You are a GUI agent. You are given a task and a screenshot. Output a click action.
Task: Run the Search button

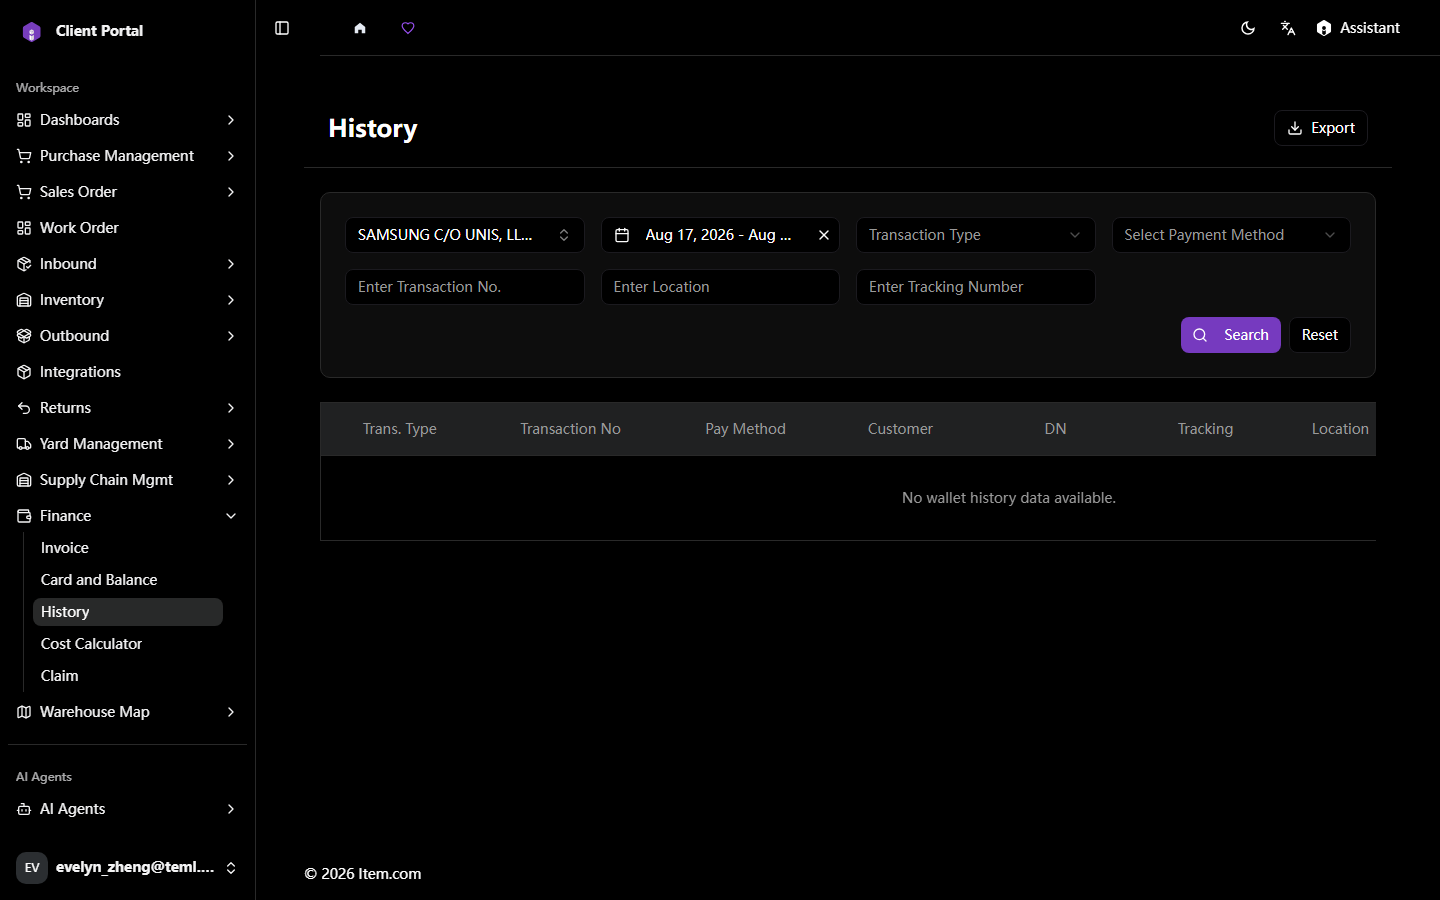point(1231,335)
